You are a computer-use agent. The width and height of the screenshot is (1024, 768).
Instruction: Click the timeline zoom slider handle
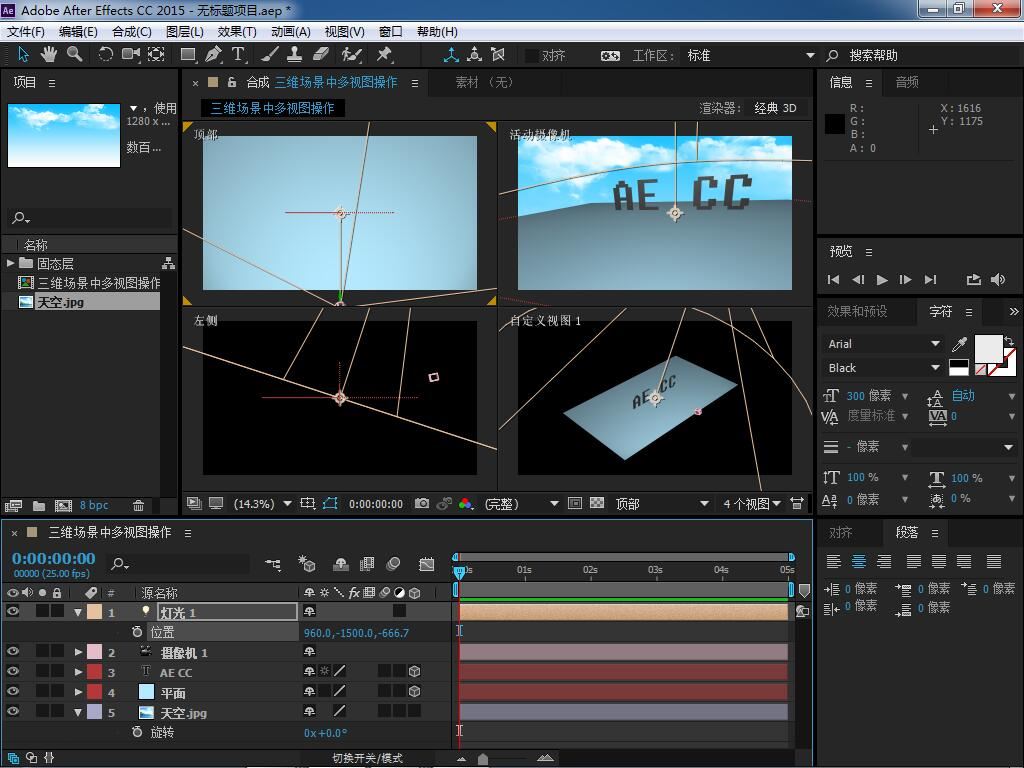click(483, 759)
